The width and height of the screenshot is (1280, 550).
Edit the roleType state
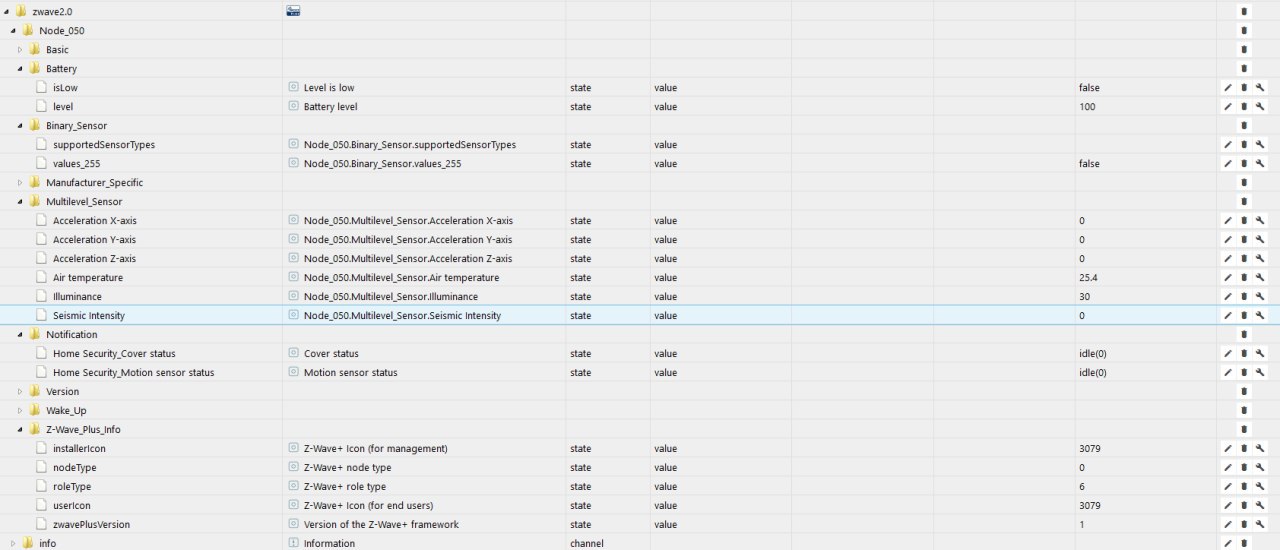click(1227, 487)
